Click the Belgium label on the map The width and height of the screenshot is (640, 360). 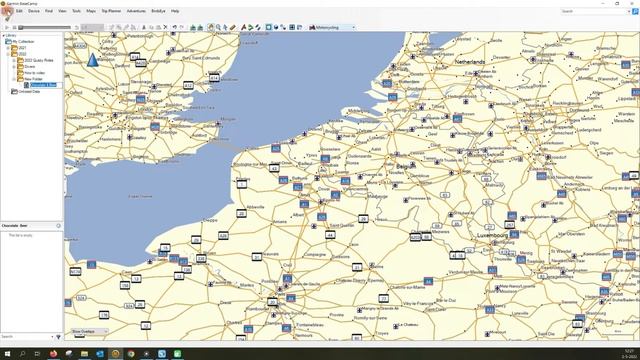tap(406, 166)
